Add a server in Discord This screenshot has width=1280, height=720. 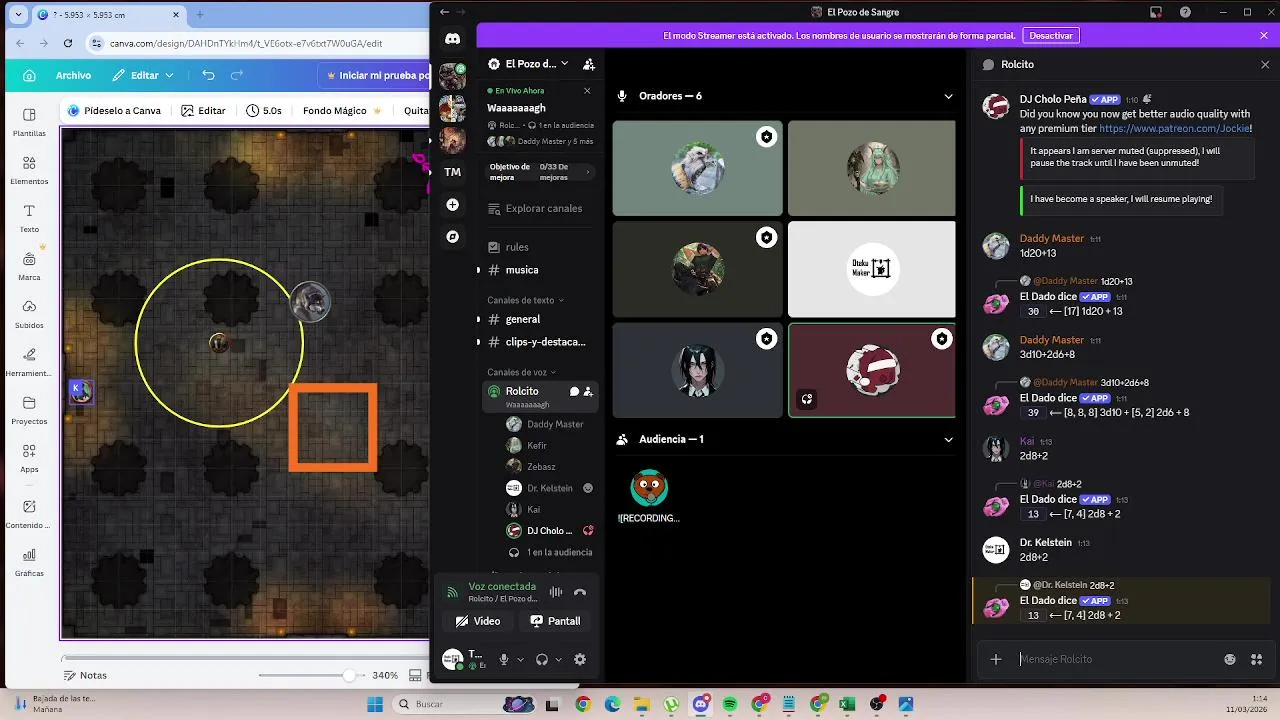(452, 204)
